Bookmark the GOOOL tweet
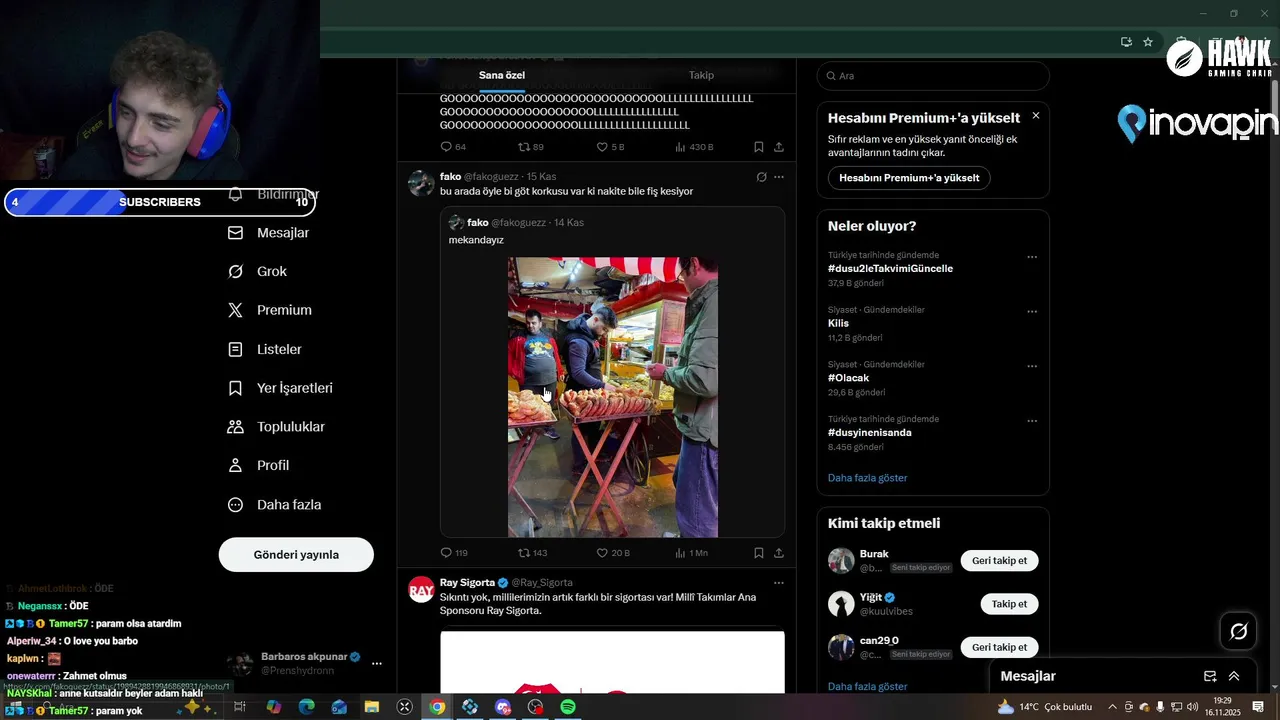 tap(759, 147)
